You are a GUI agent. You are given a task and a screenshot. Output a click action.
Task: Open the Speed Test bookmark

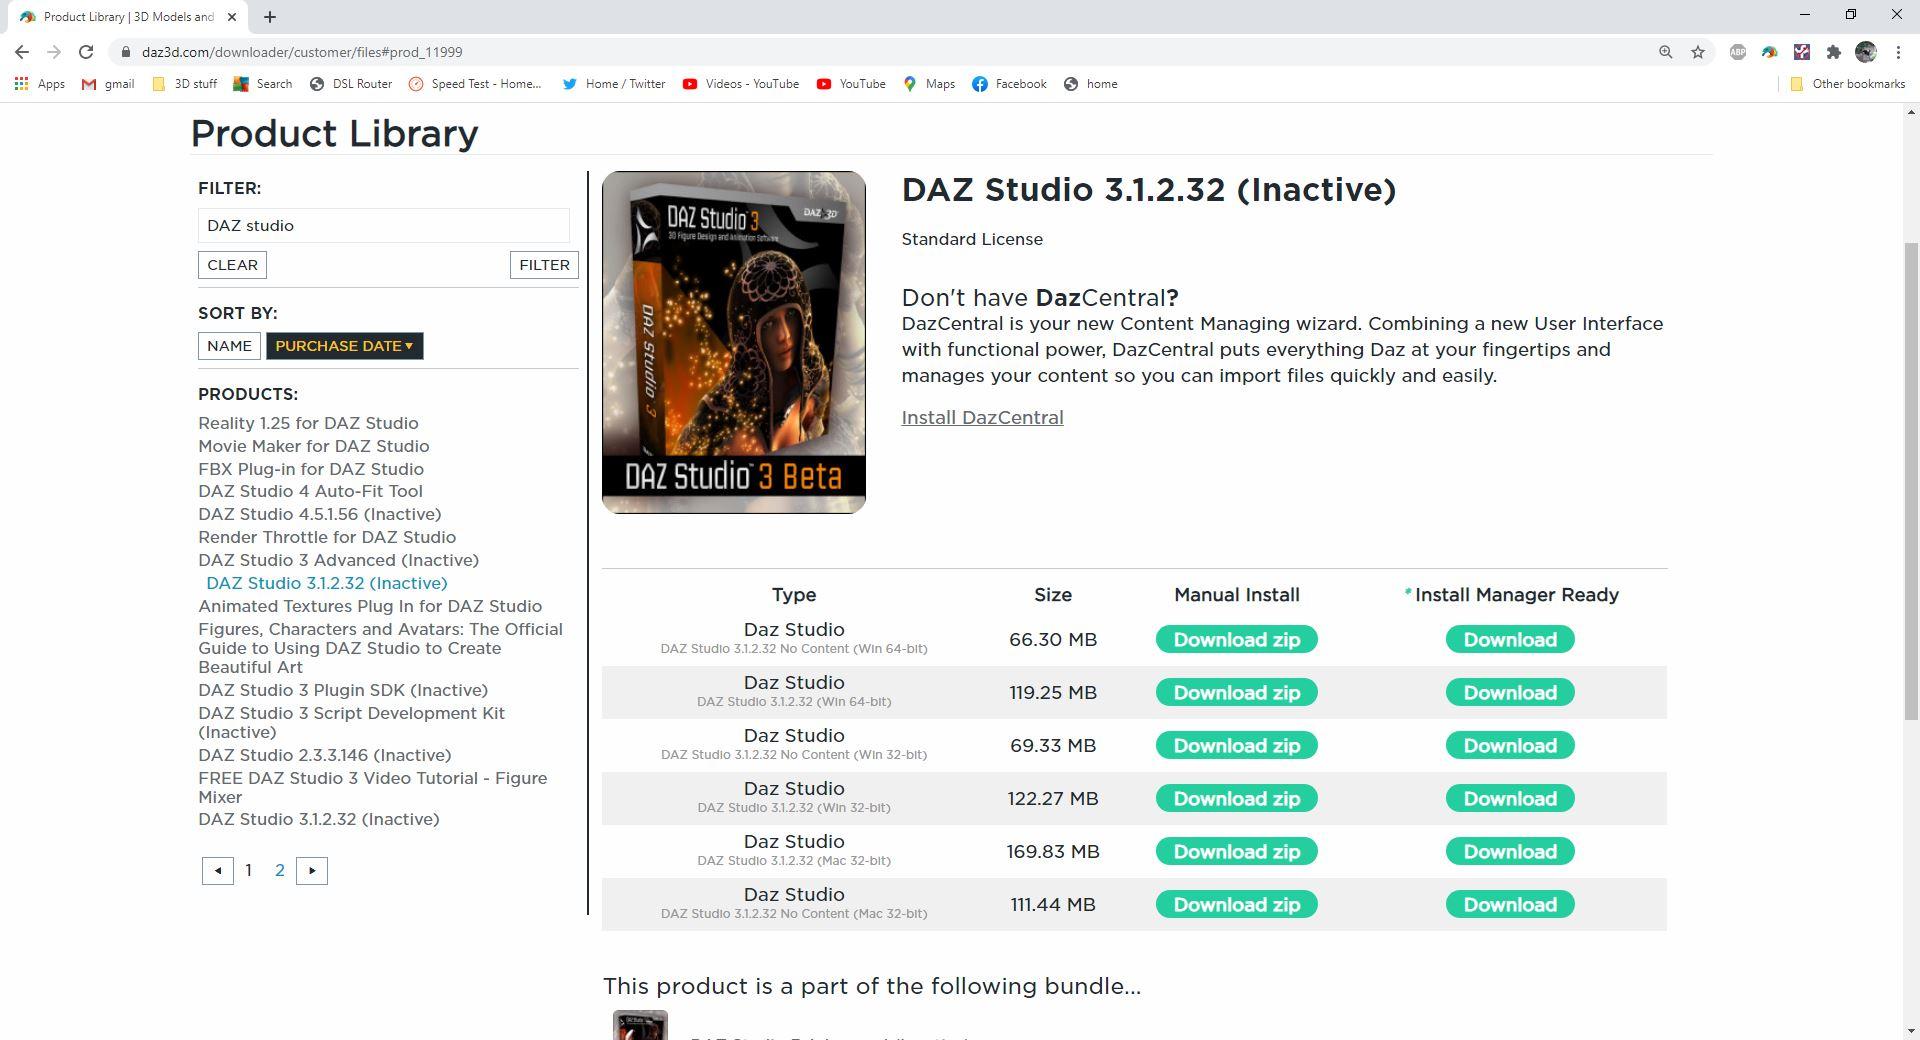475,84
